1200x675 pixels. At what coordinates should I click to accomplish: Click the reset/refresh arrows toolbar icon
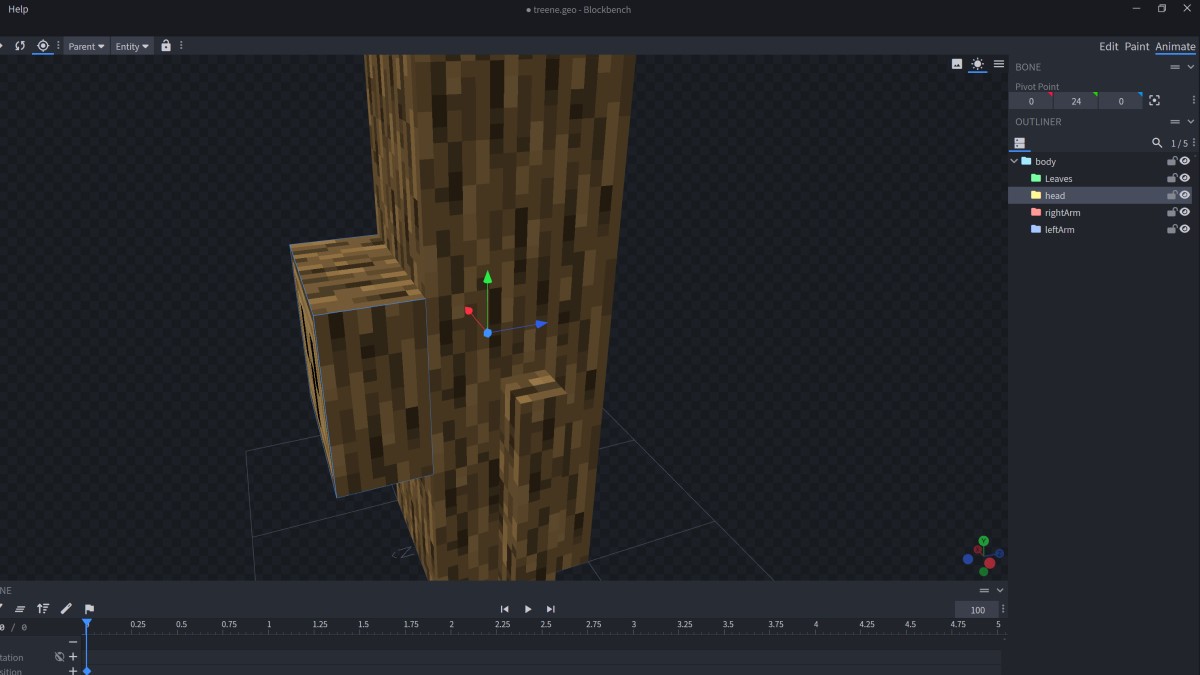pos(20,46)
